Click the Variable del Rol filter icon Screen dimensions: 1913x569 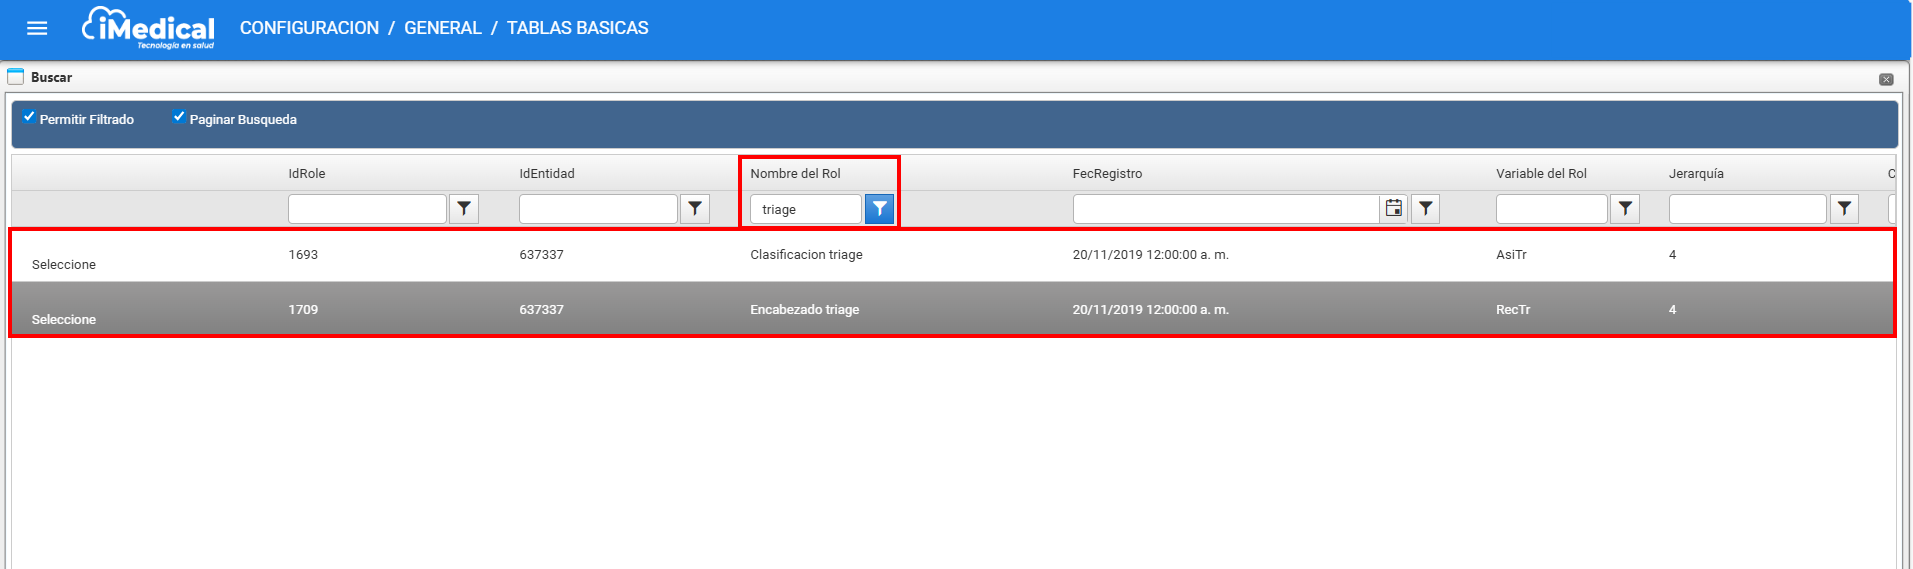point(1625,209)
